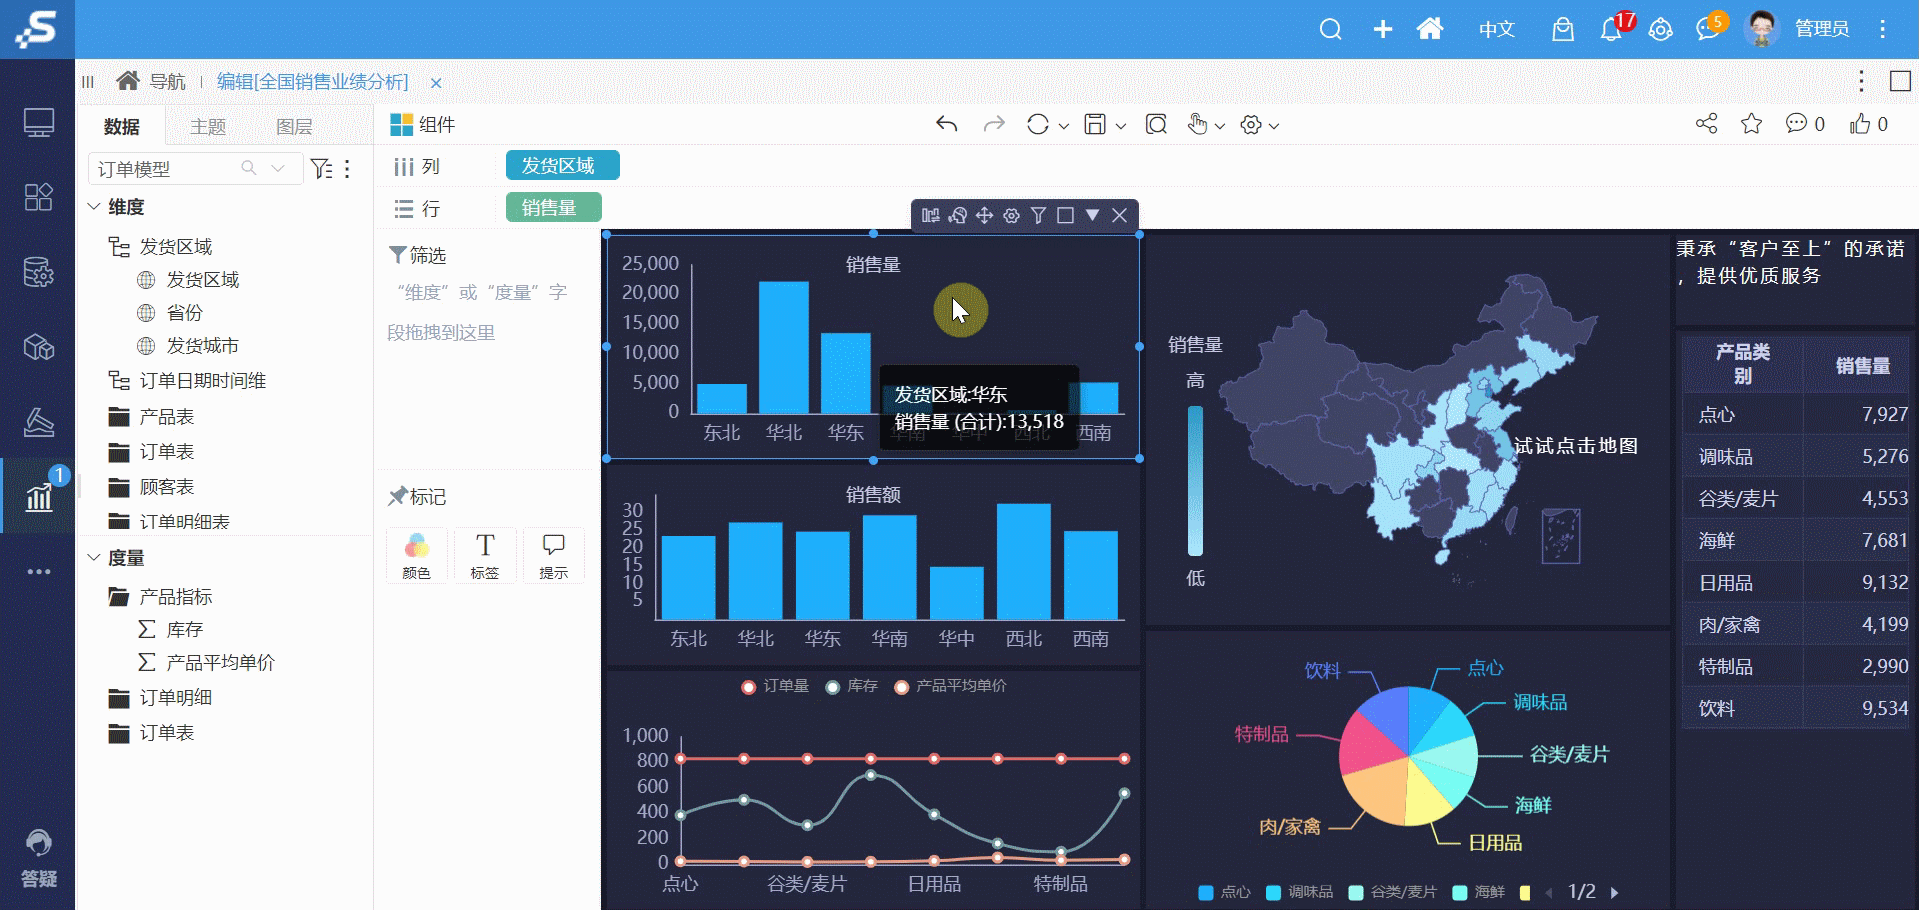This screenshot has height=910, width=1919.
Task: Click the save floppy disk icon
Action: pos(1095,124)
